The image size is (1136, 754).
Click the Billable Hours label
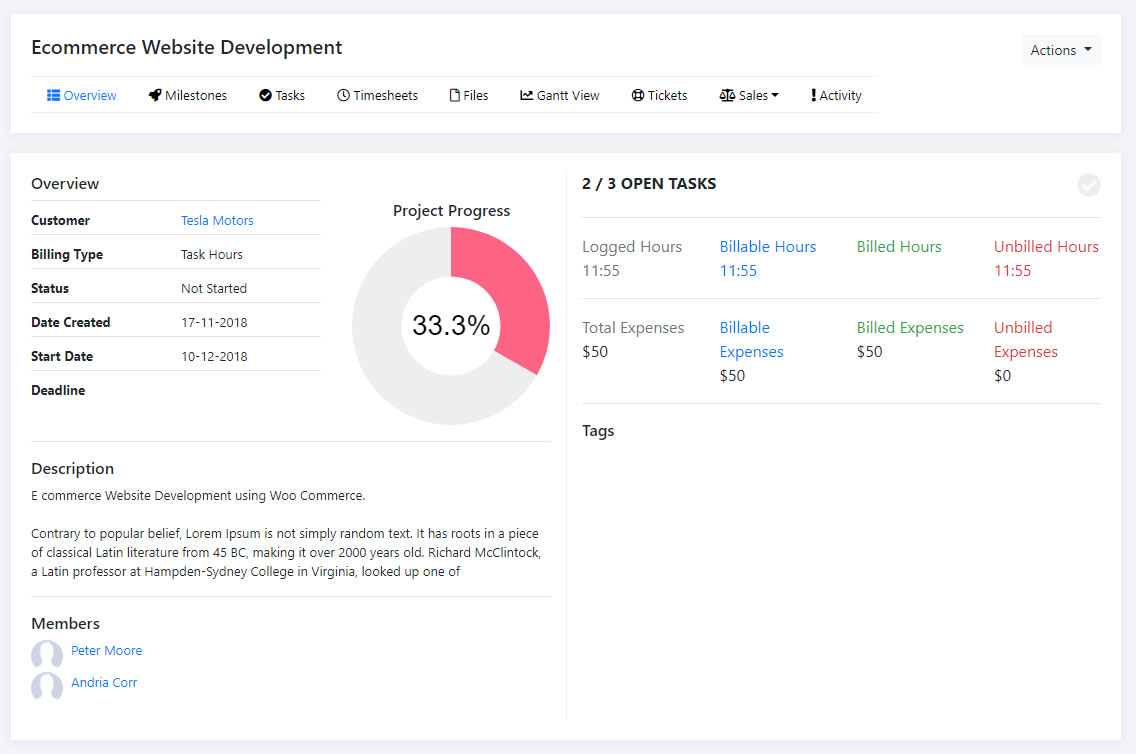click(768, 247)
